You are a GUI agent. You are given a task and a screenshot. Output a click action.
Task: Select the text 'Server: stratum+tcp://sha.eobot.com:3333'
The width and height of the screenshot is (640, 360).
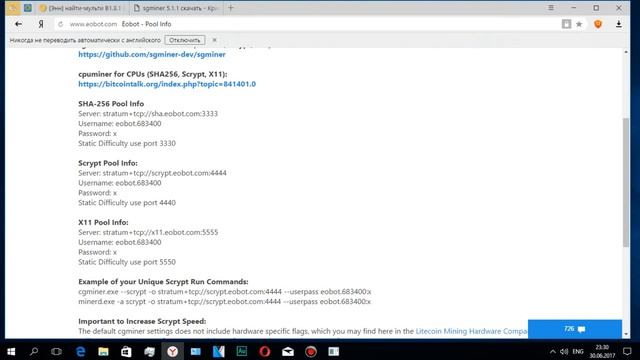[x=148, y=113]
